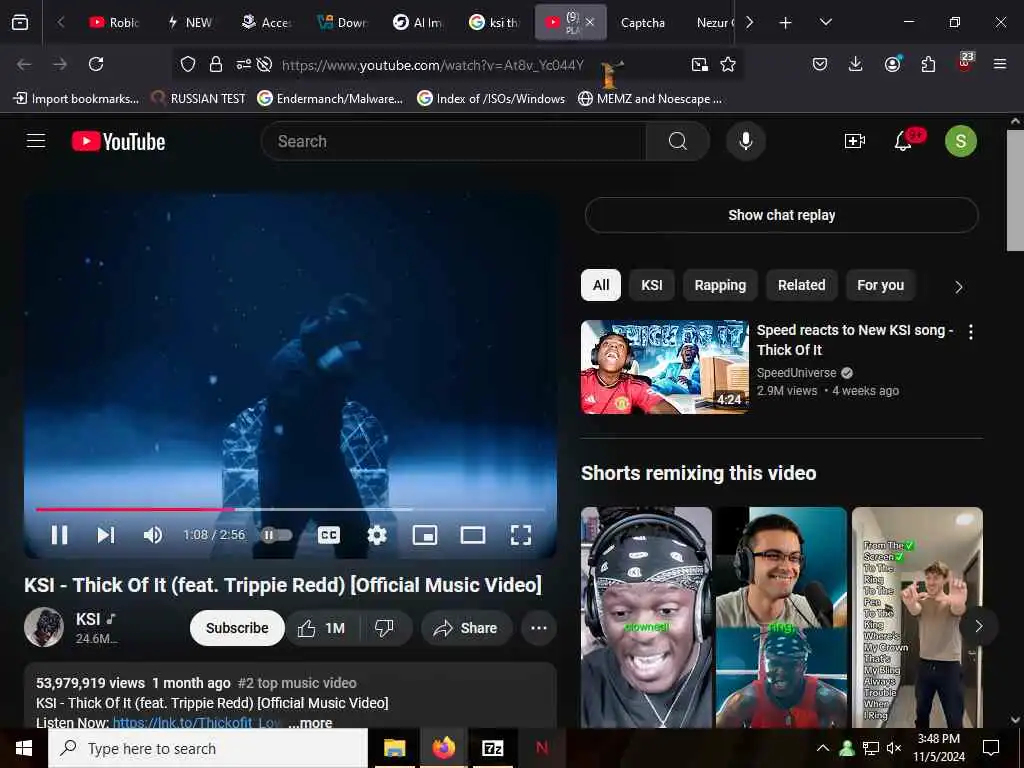
Task: Open picture-in-picture from address bar
Action: click(699, 64)
